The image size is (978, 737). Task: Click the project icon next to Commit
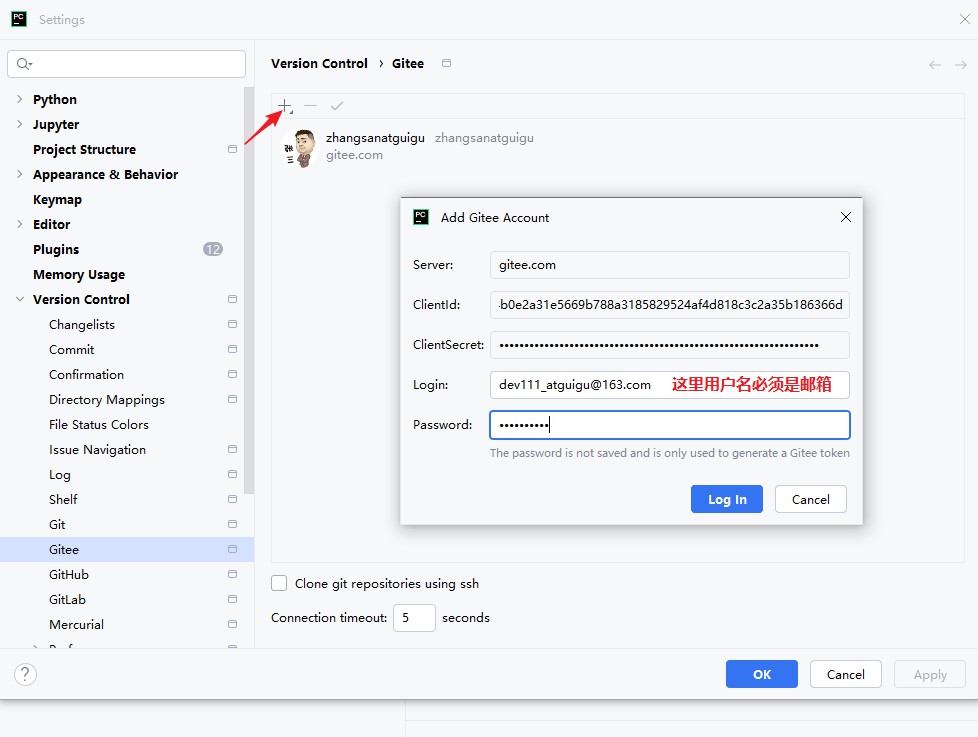click(x=233, y=349)
